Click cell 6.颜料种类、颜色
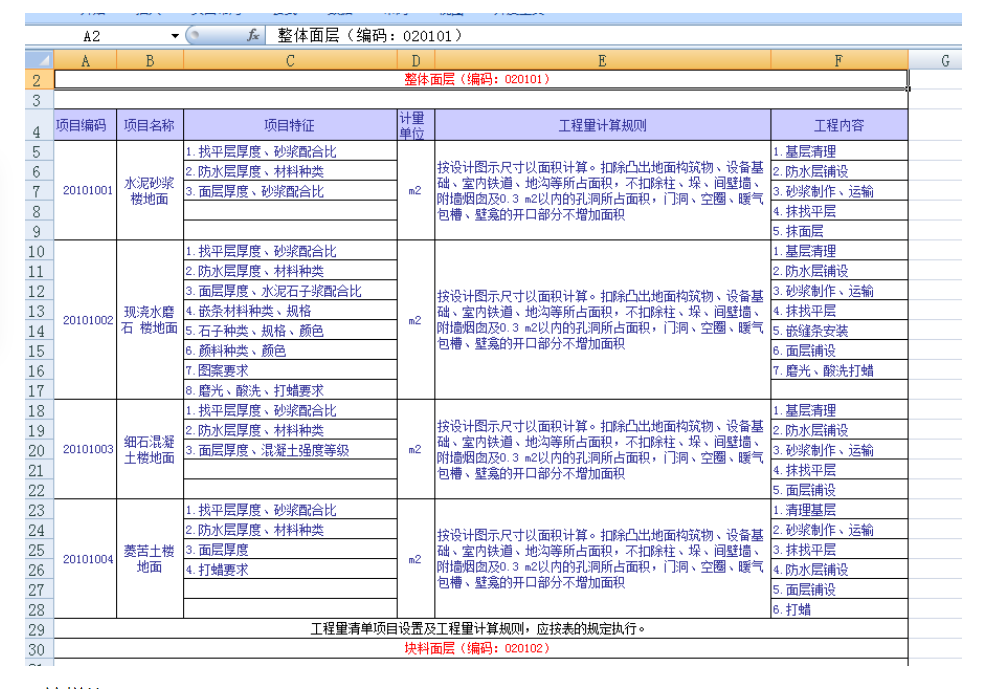1000x689 pixels. 290,351
